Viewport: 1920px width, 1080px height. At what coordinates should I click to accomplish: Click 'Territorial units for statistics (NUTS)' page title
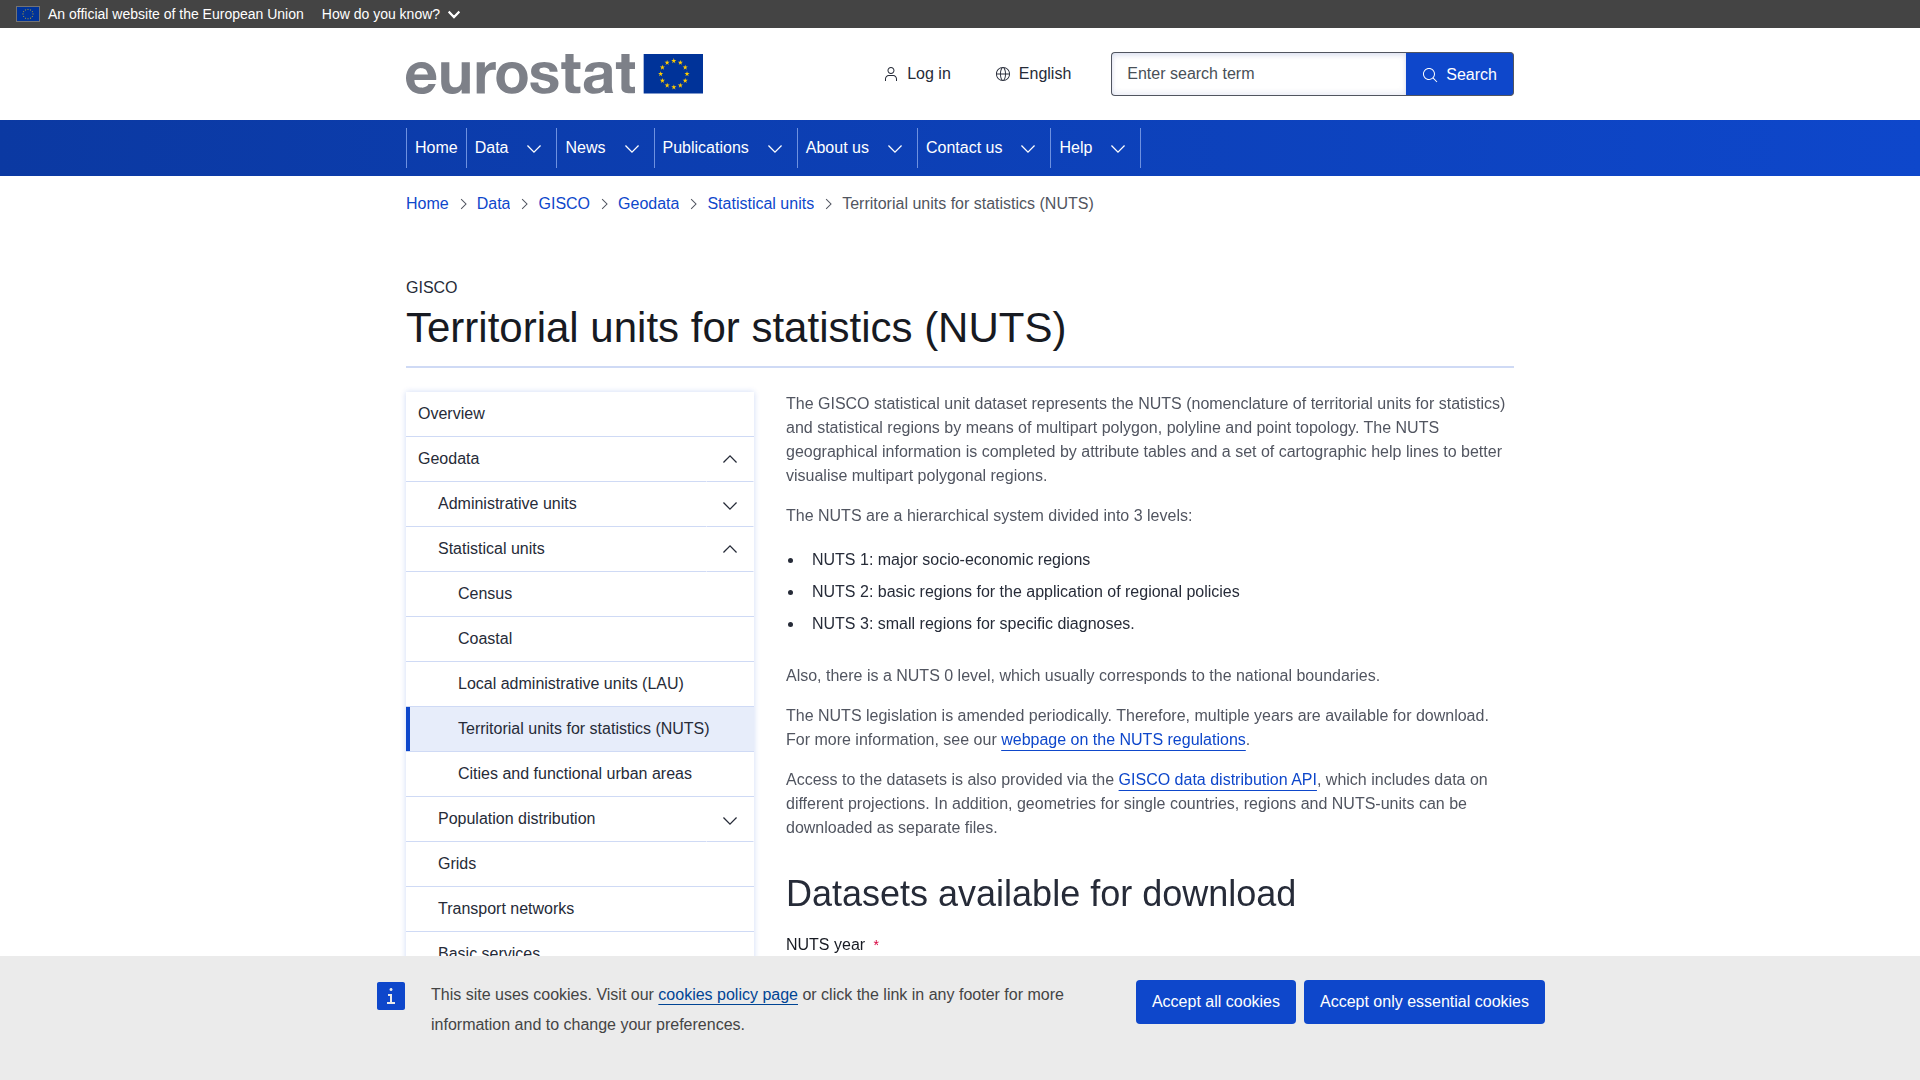coord(735,328)
